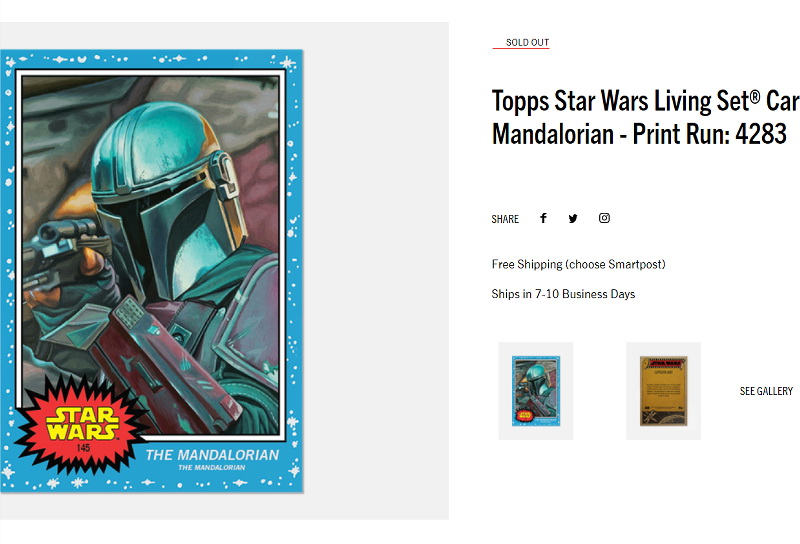Click card number 145 under Star Wars logo
The height and width of the screenshot is (544, 800).
83,448
